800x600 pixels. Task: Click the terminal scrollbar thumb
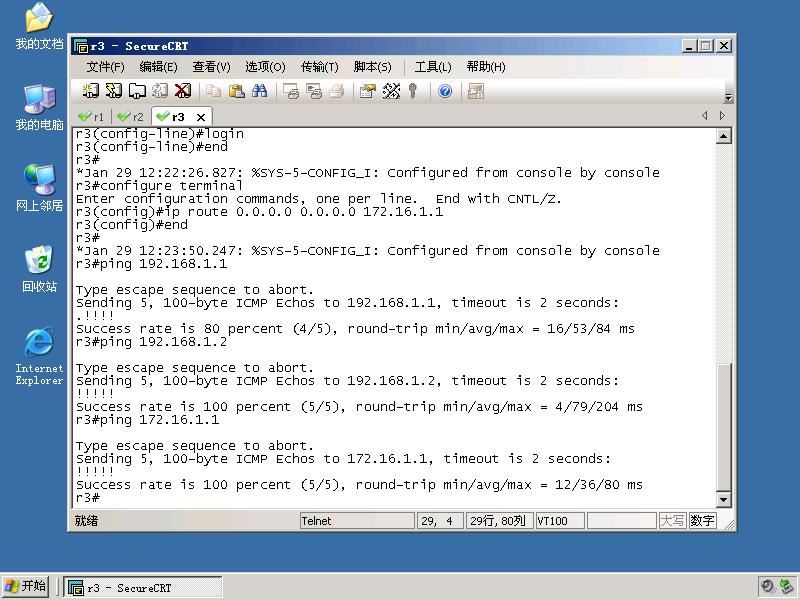pyautogui.click(x=723, y=427)
